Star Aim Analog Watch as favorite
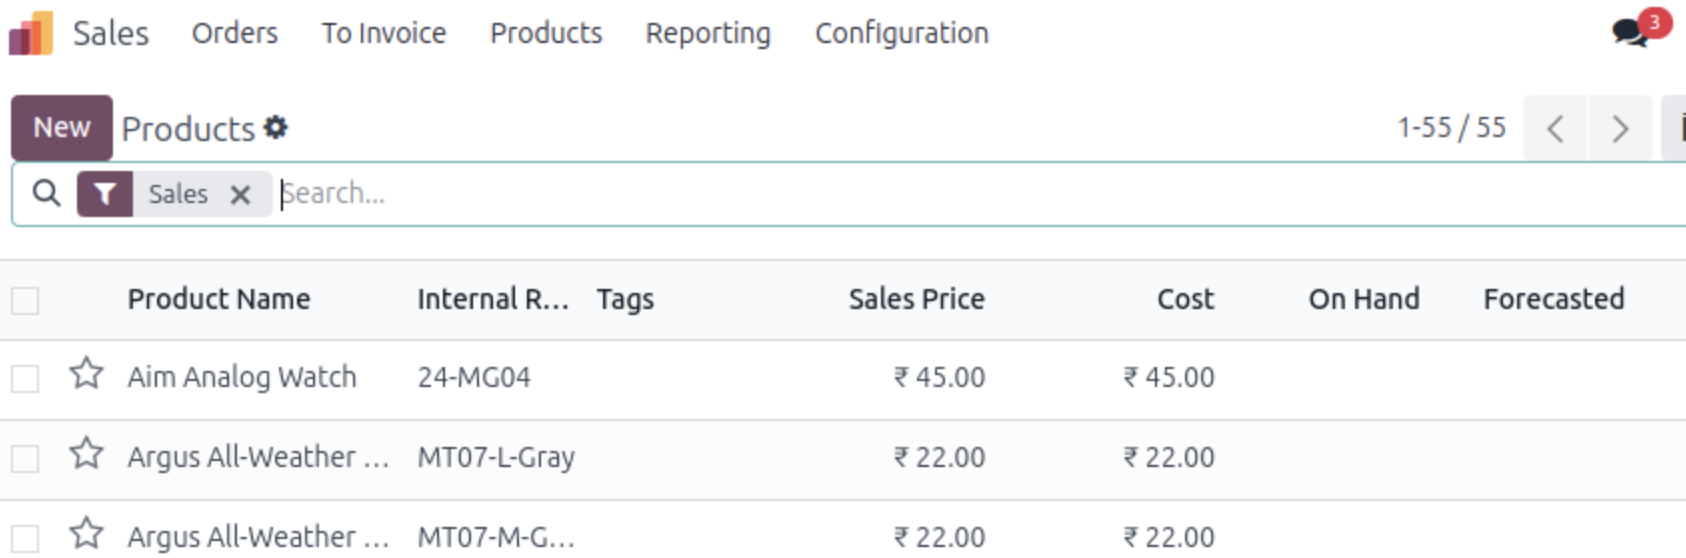 point(87,375)
